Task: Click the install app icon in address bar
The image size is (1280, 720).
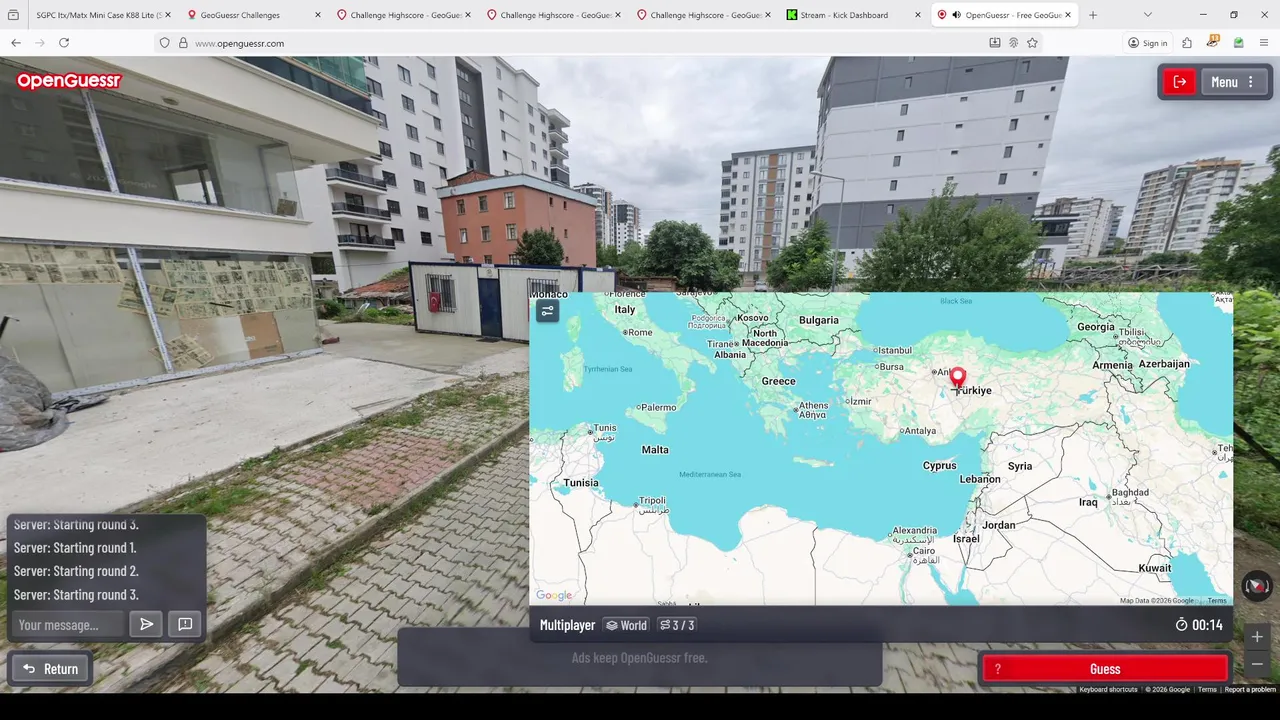Action: click(994, 43)
